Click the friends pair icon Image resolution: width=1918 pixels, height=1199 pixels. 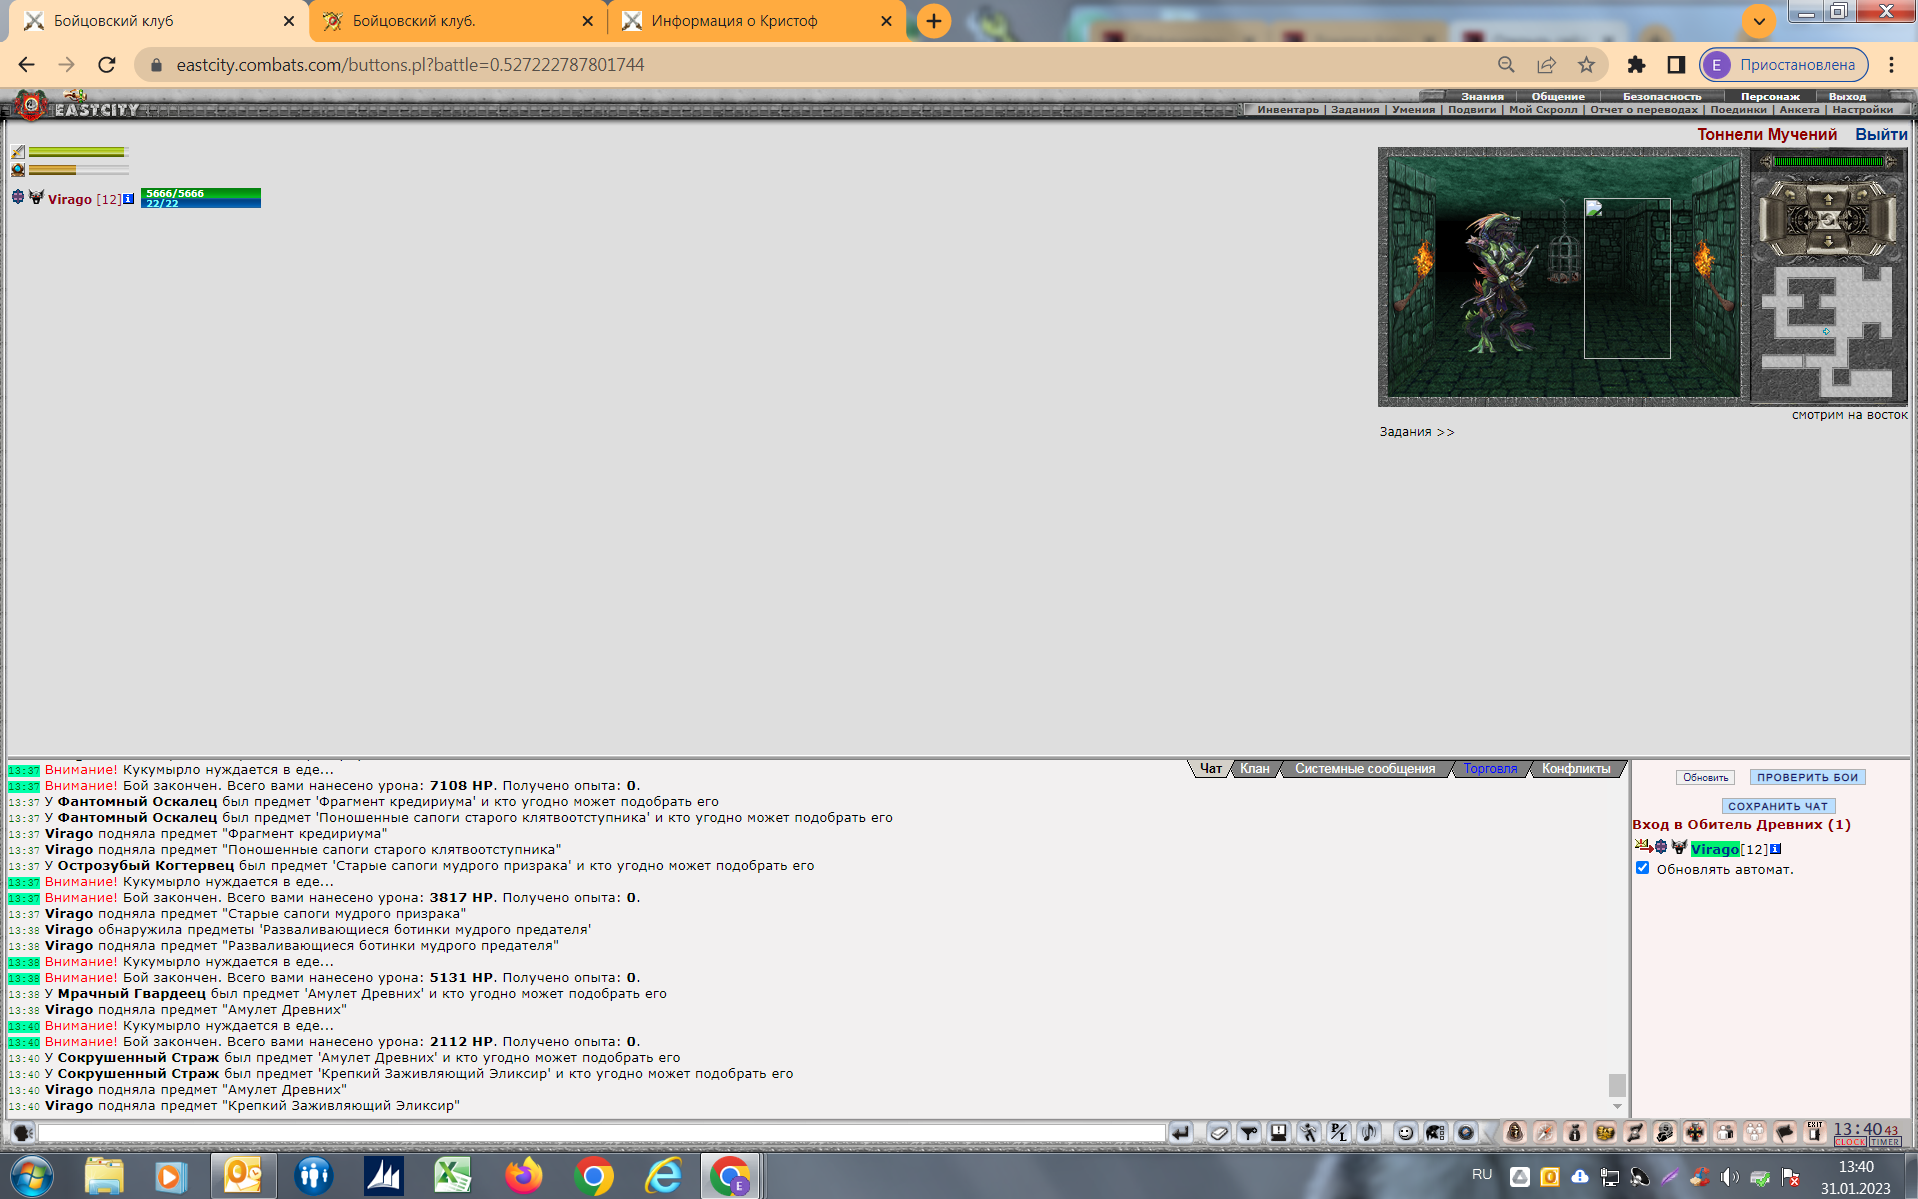pos(1725,1133)
